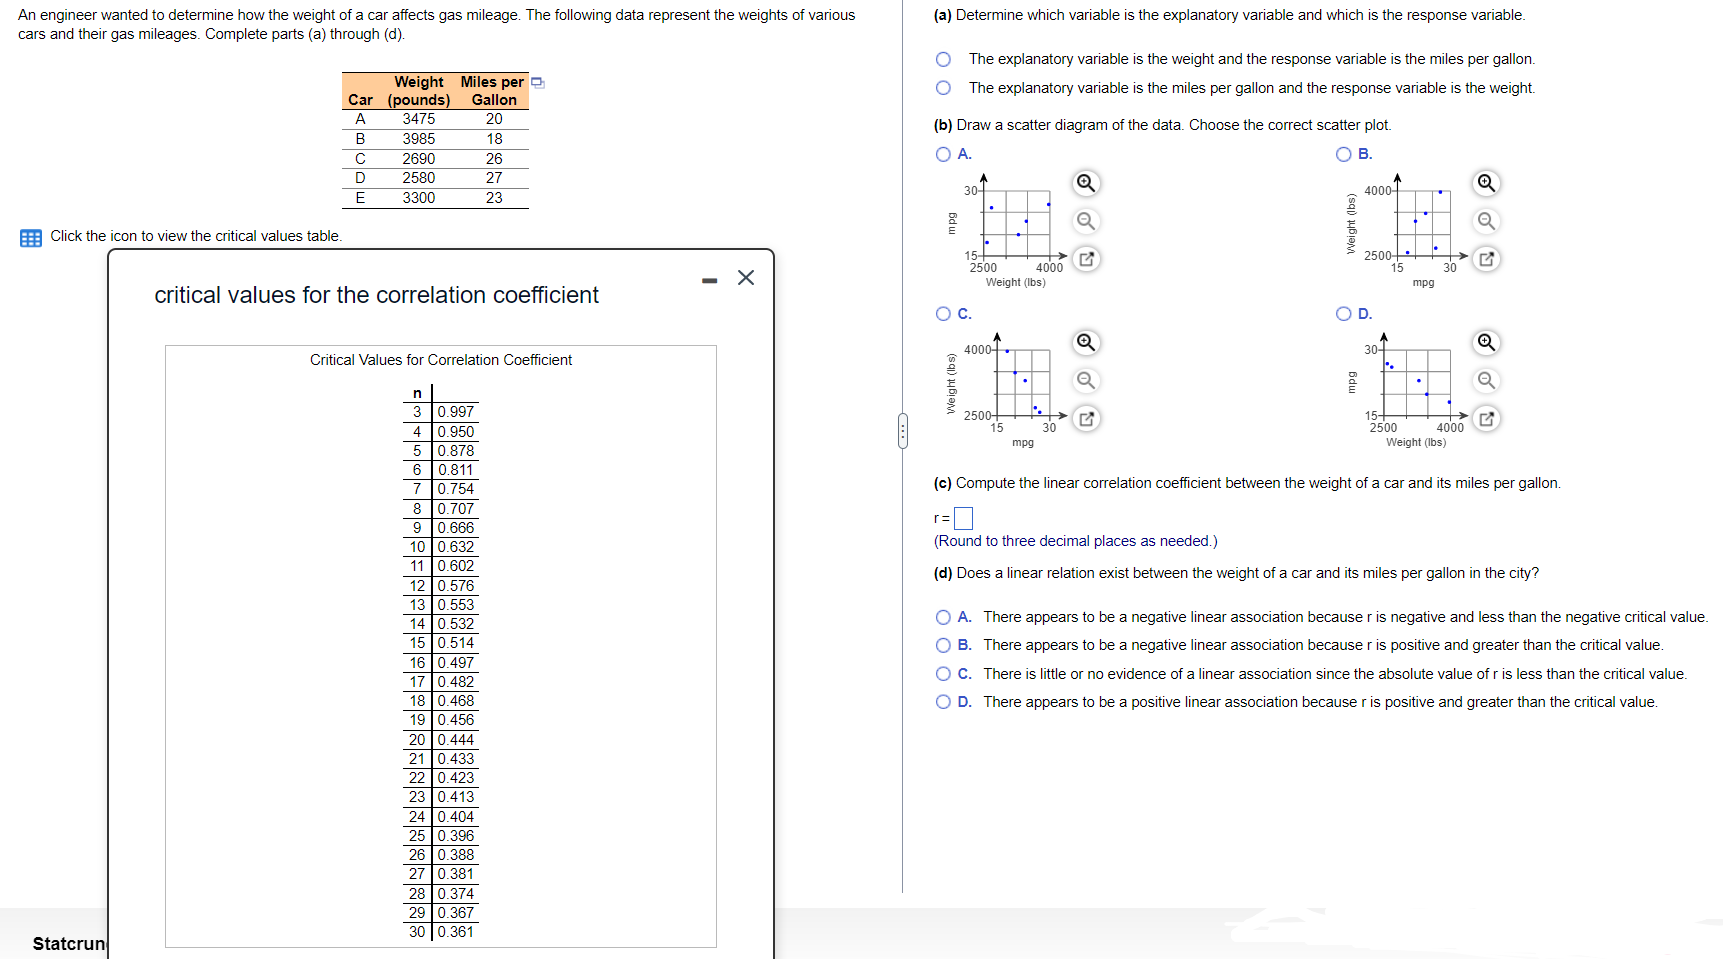
Task: Choose scatter plot option D
Action: coord(1344,314)
